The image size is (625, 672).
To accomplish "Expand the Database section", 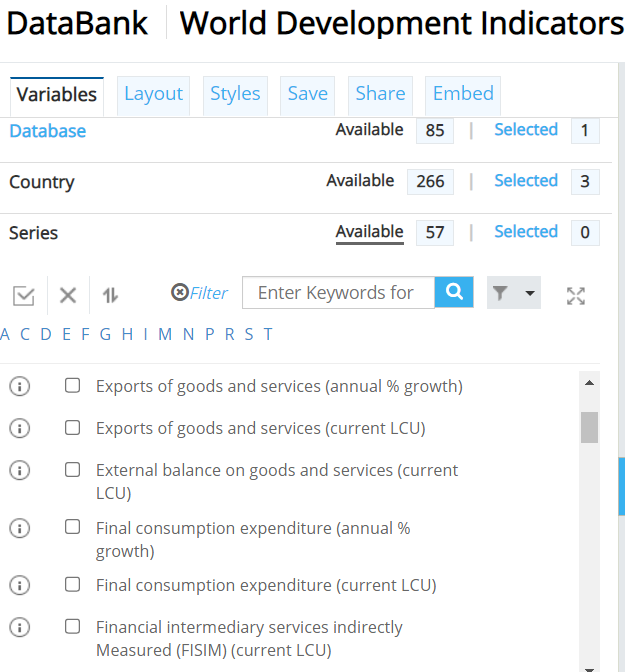I will coord(47,131).
